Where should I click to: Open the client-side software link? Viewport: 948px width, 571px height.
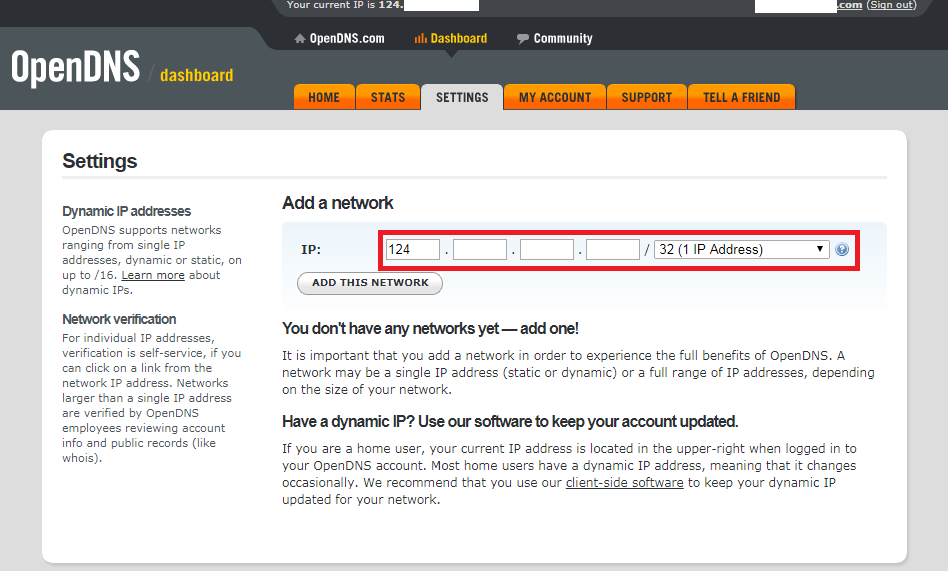pos(624,483)
